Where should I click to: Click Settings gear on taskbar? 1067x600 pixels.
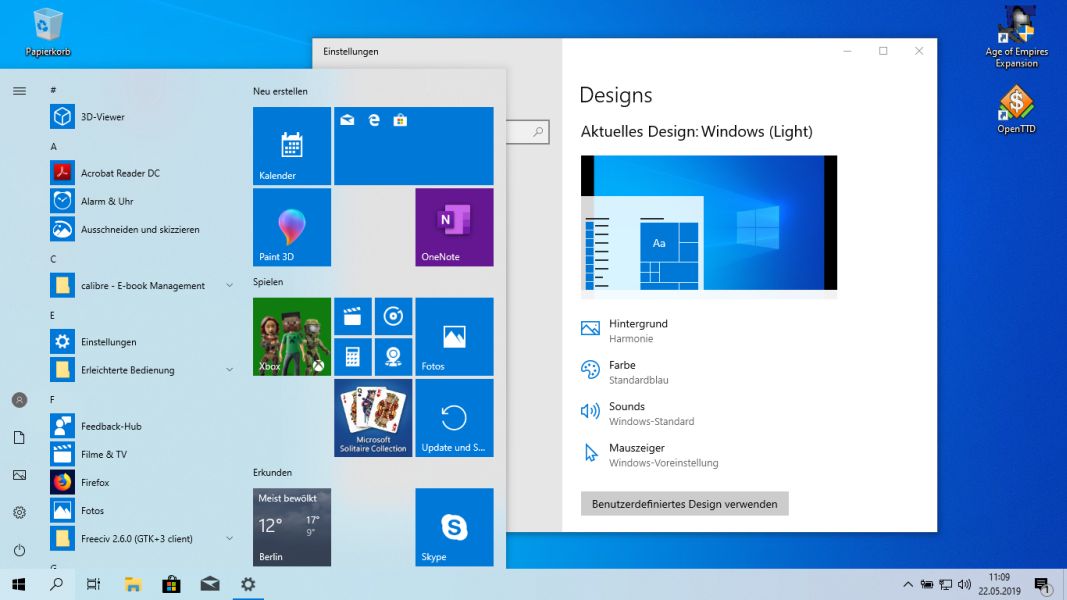pyautogui.click(x=248, y=584)
